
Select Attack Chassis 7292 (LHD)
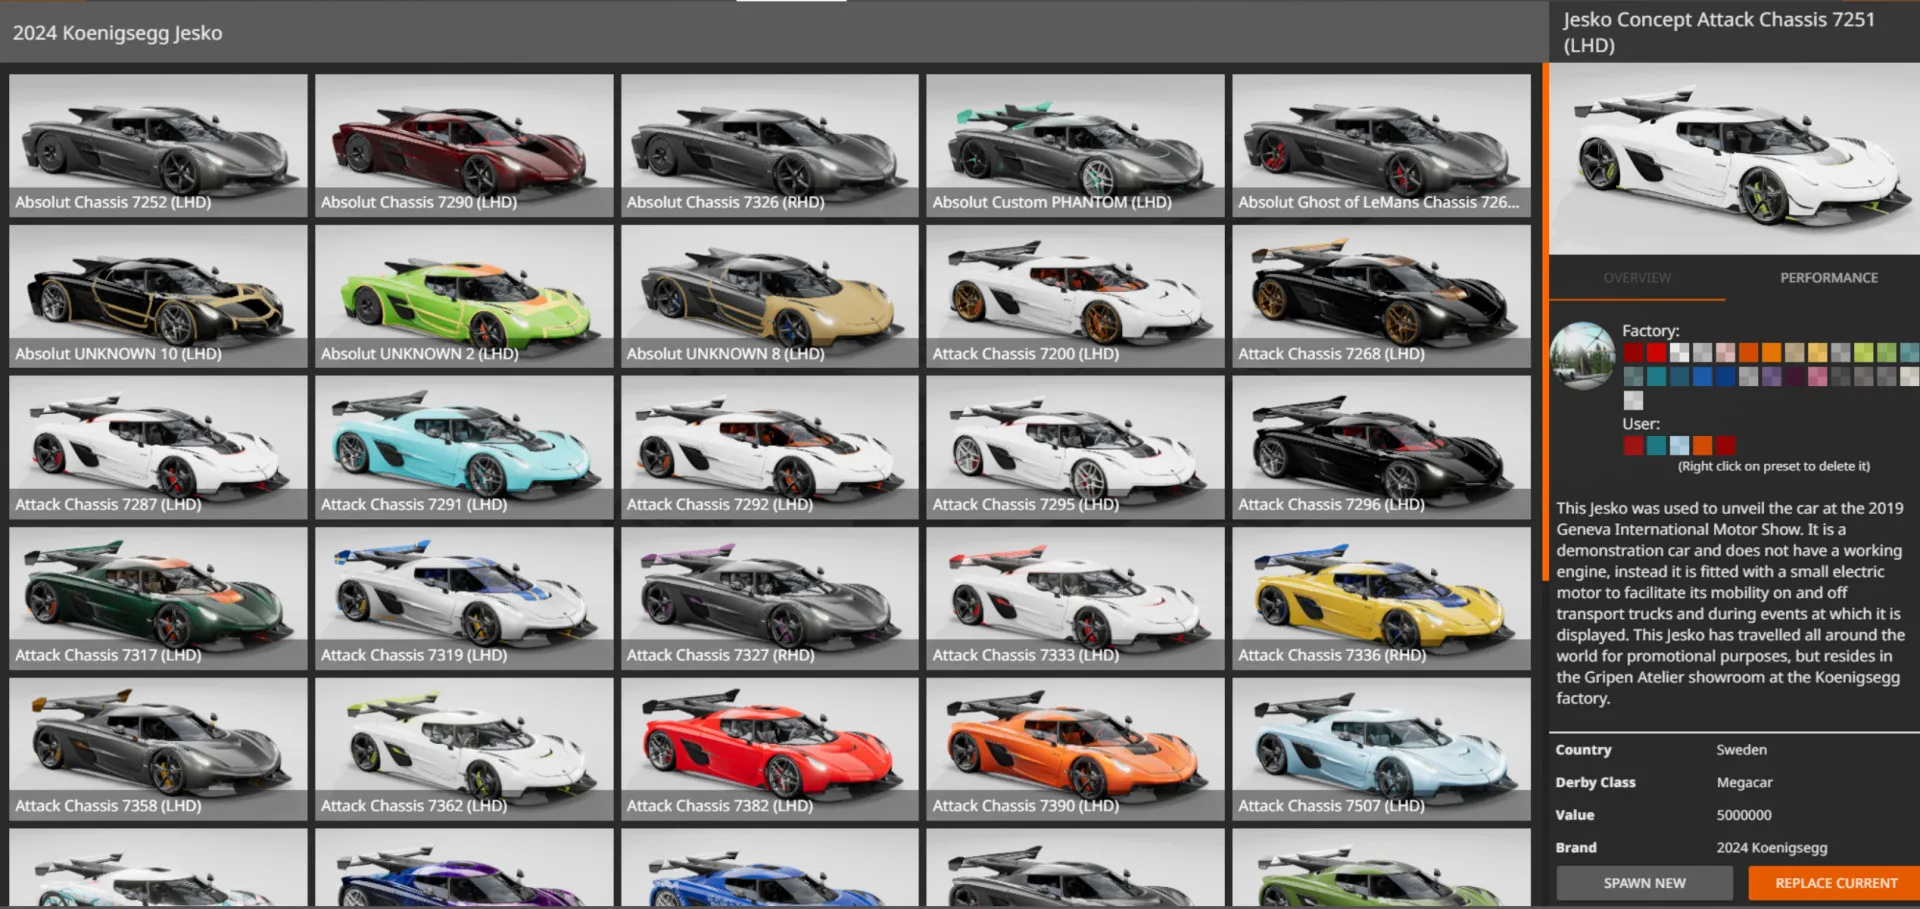pyautogui.click(x=770, y=447)
